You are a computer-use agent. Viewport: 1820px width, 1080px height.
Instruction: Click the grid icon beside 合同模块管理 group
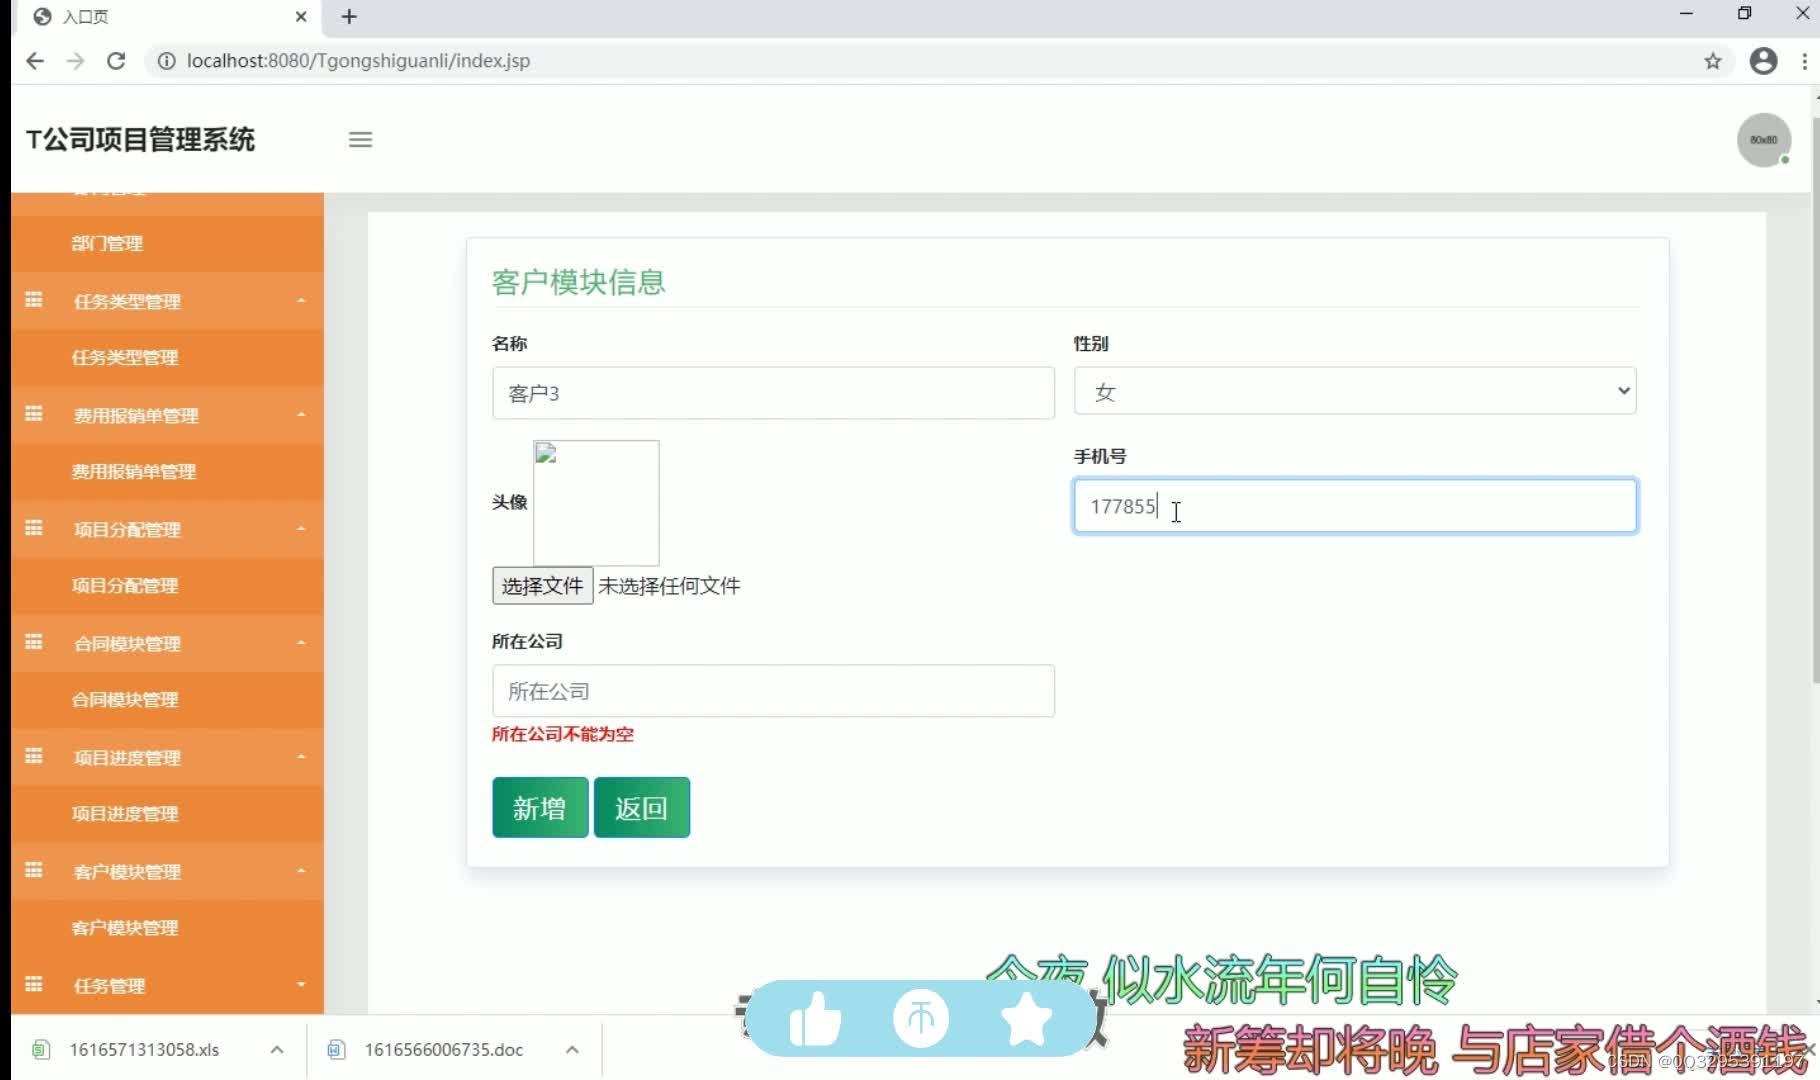(34, 642)
